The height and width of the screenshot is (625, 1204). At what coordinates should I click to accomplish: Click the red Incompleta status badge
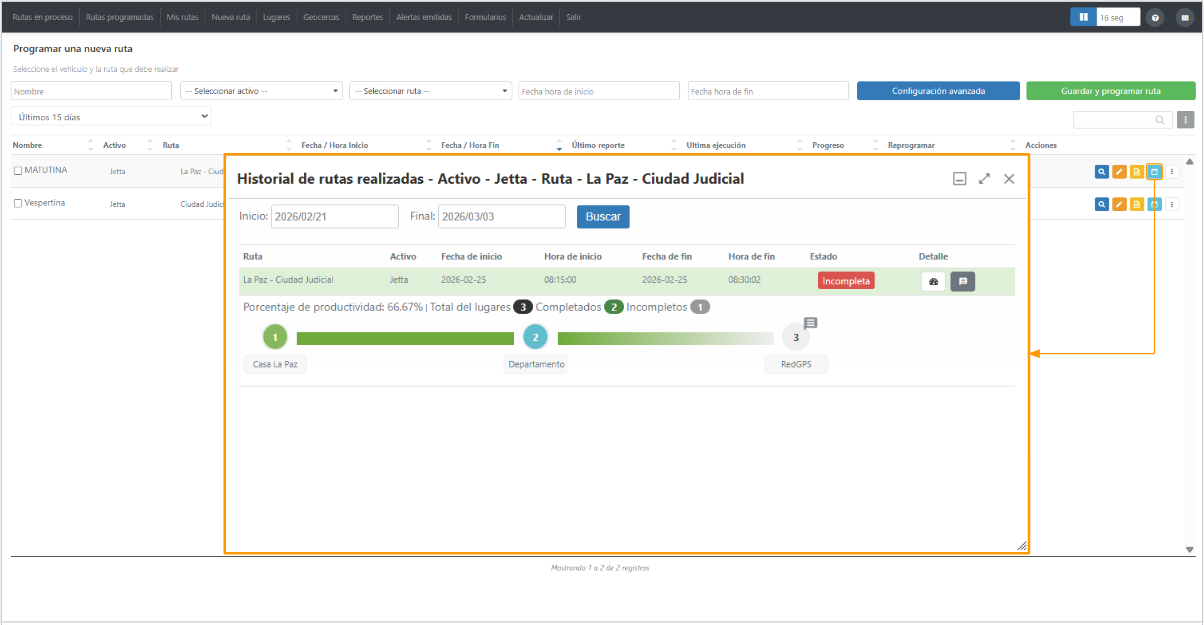(846, 281)
